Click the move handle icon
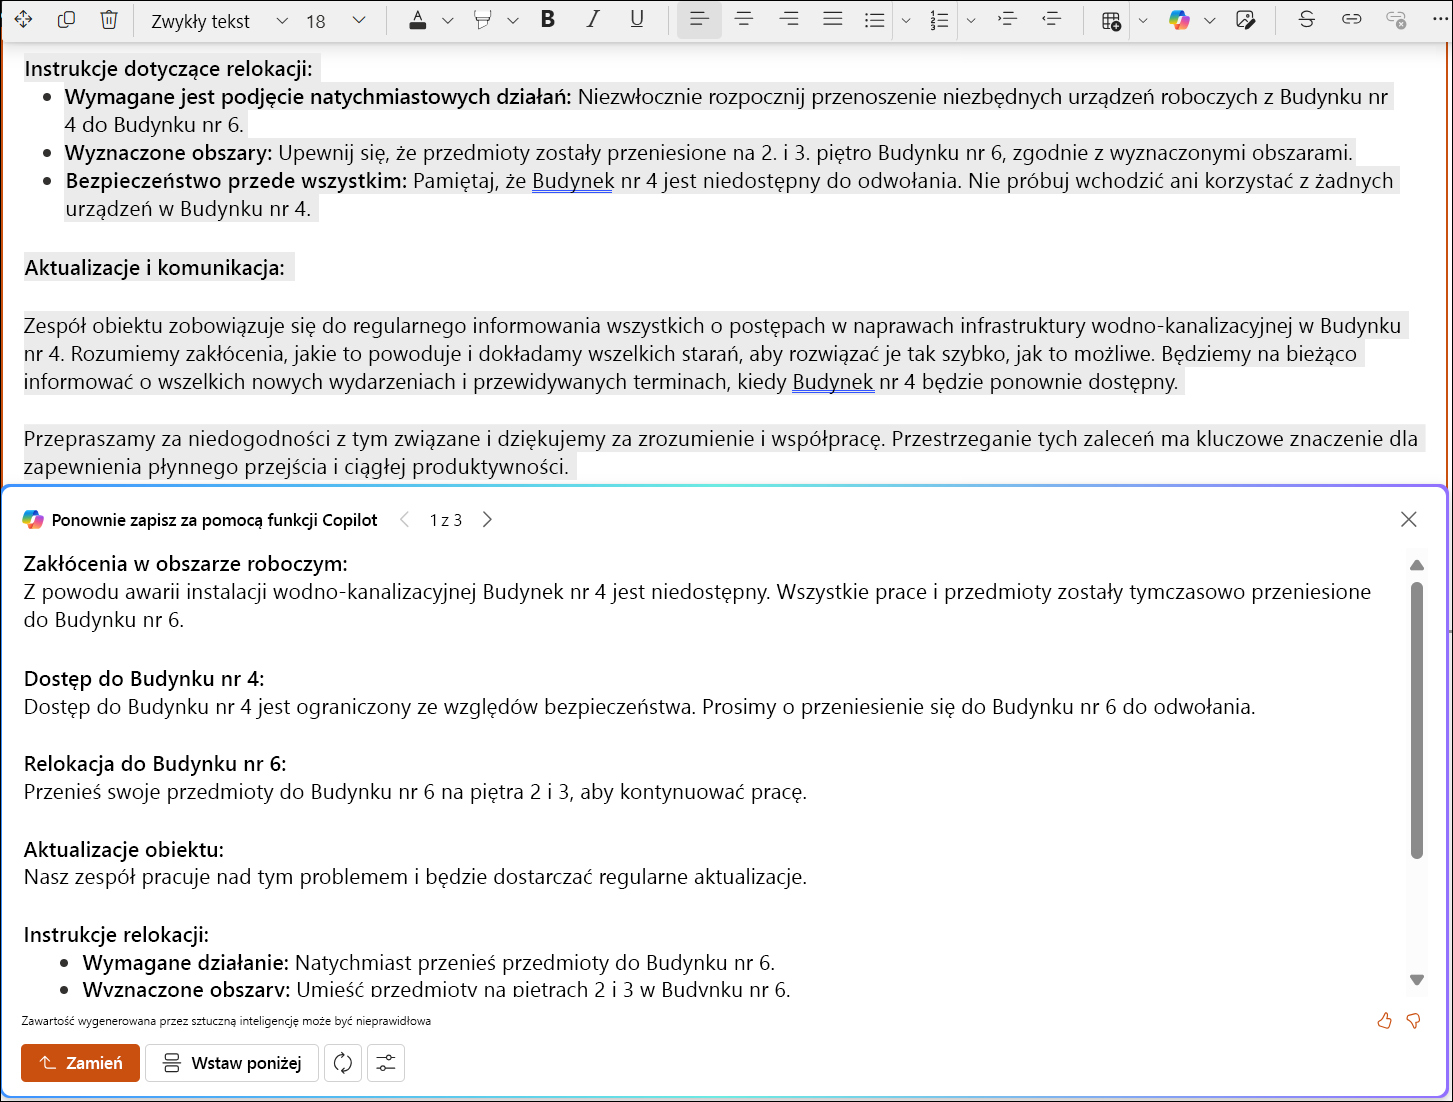This screenshot has height=1102, width=1453. point(22,20)
